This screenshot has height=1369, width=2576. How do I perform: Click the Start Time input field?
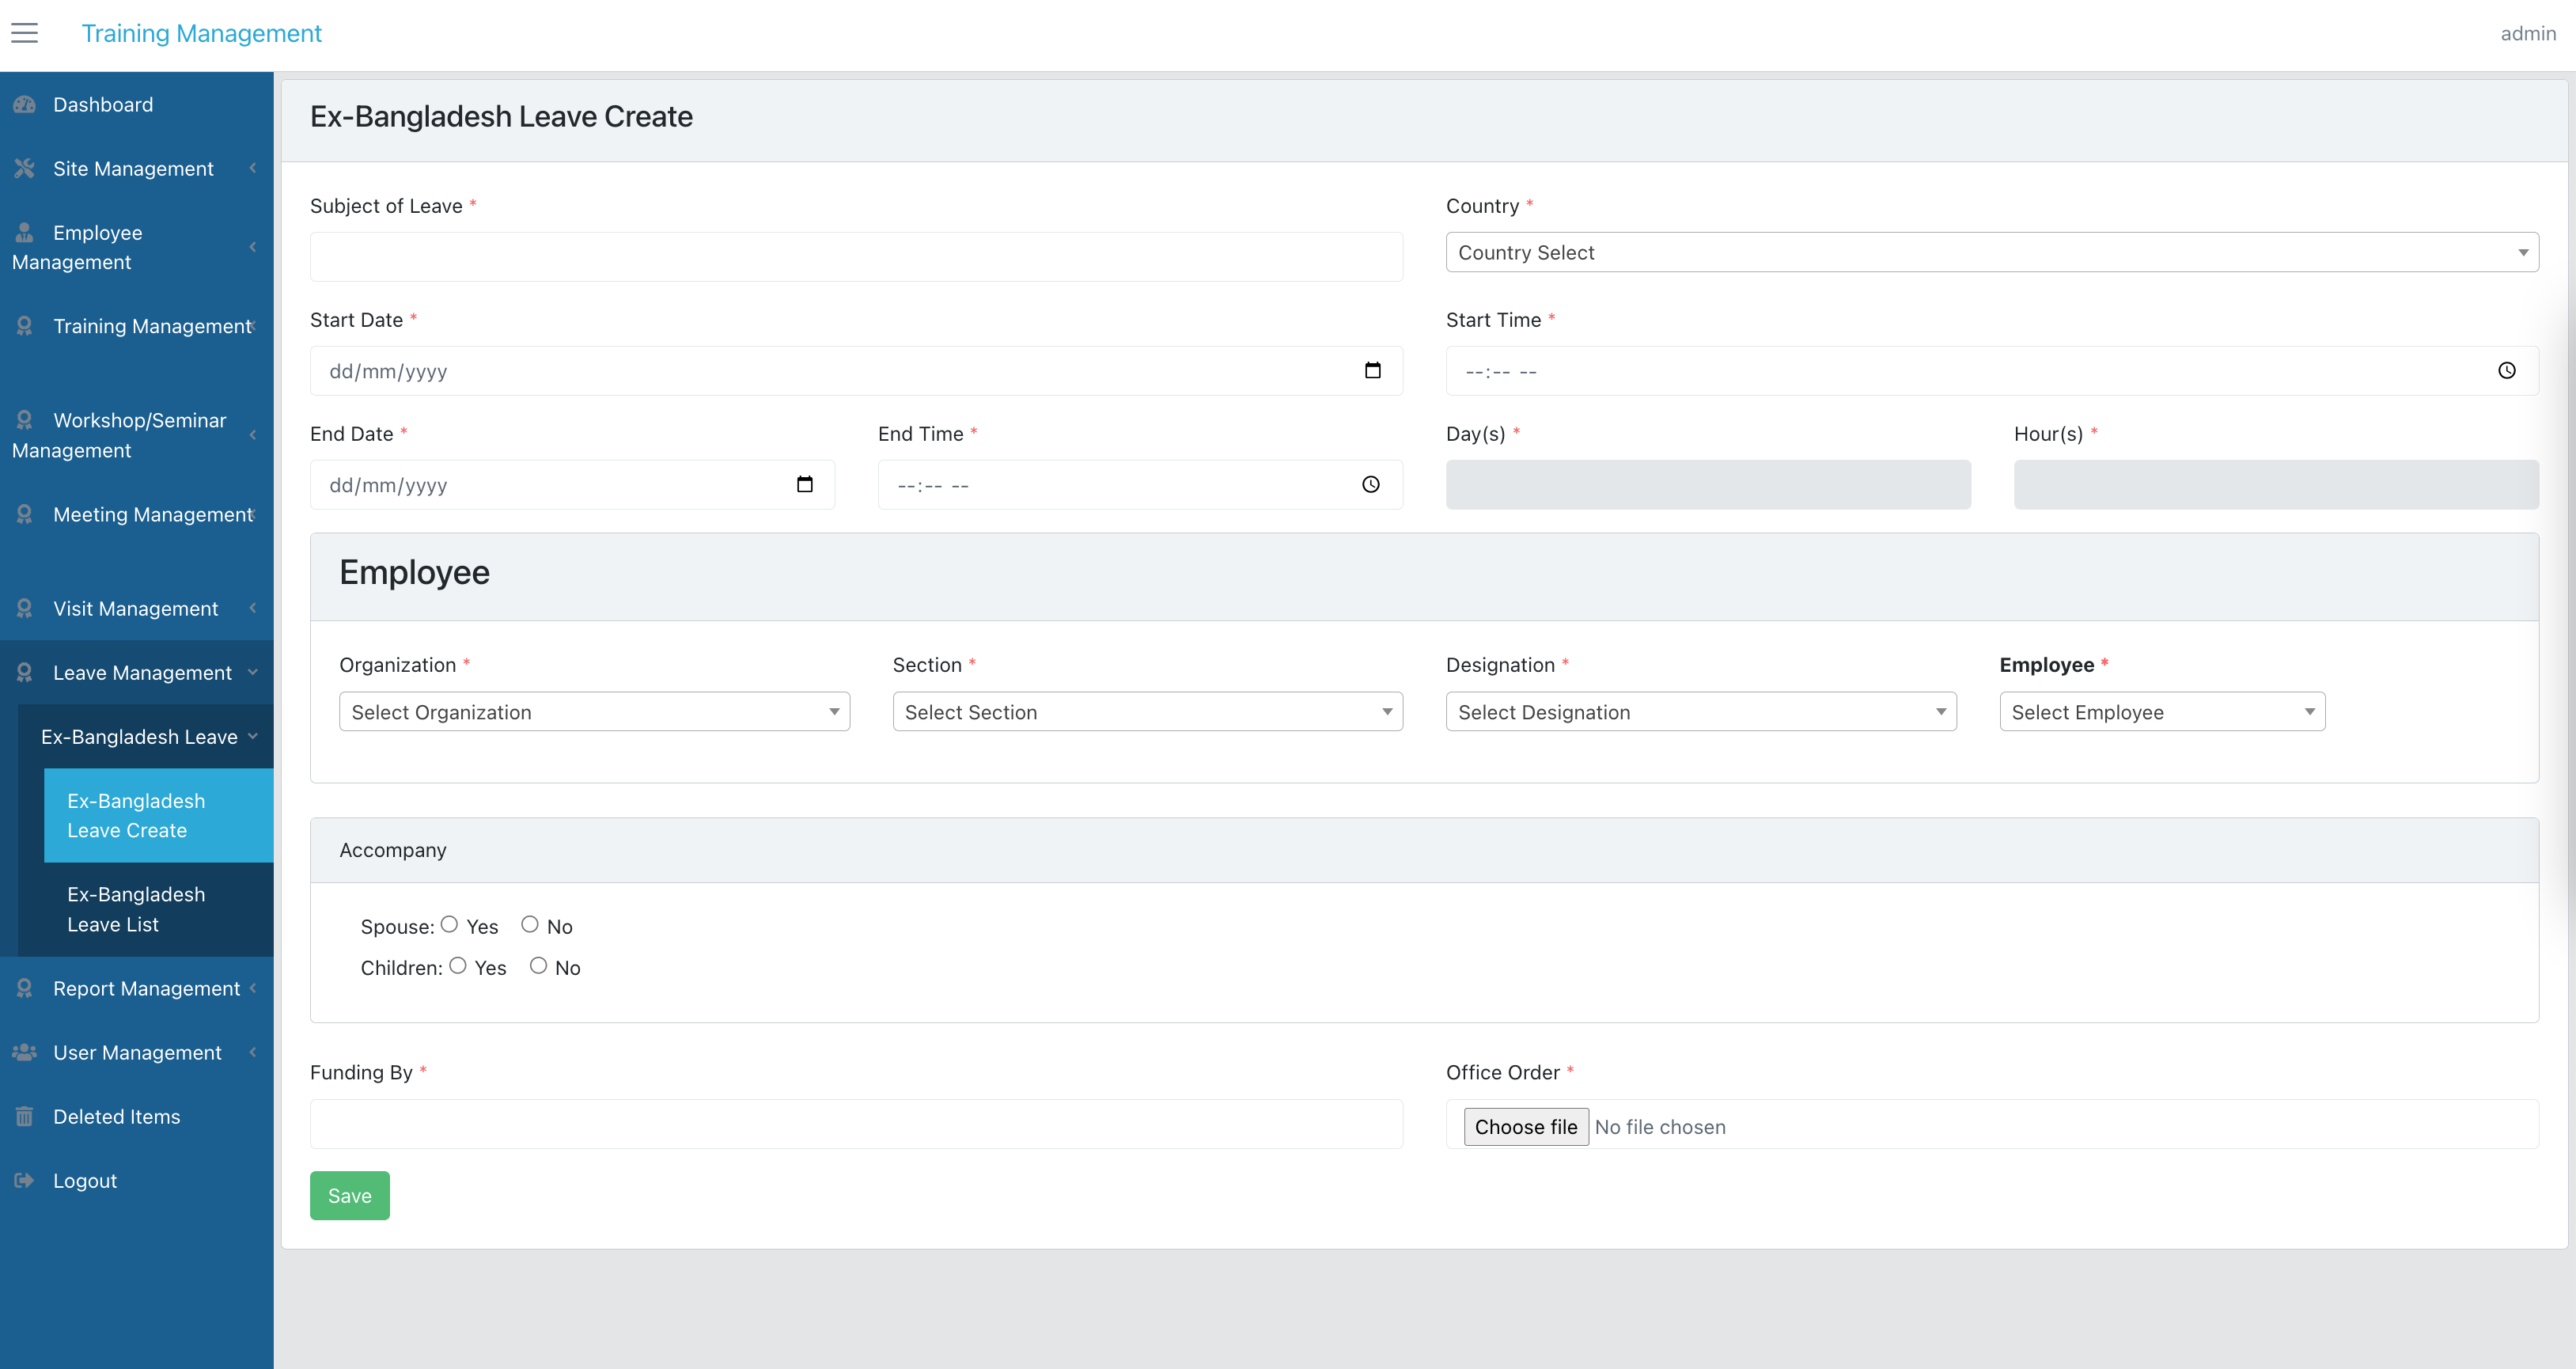[1992, 371]
